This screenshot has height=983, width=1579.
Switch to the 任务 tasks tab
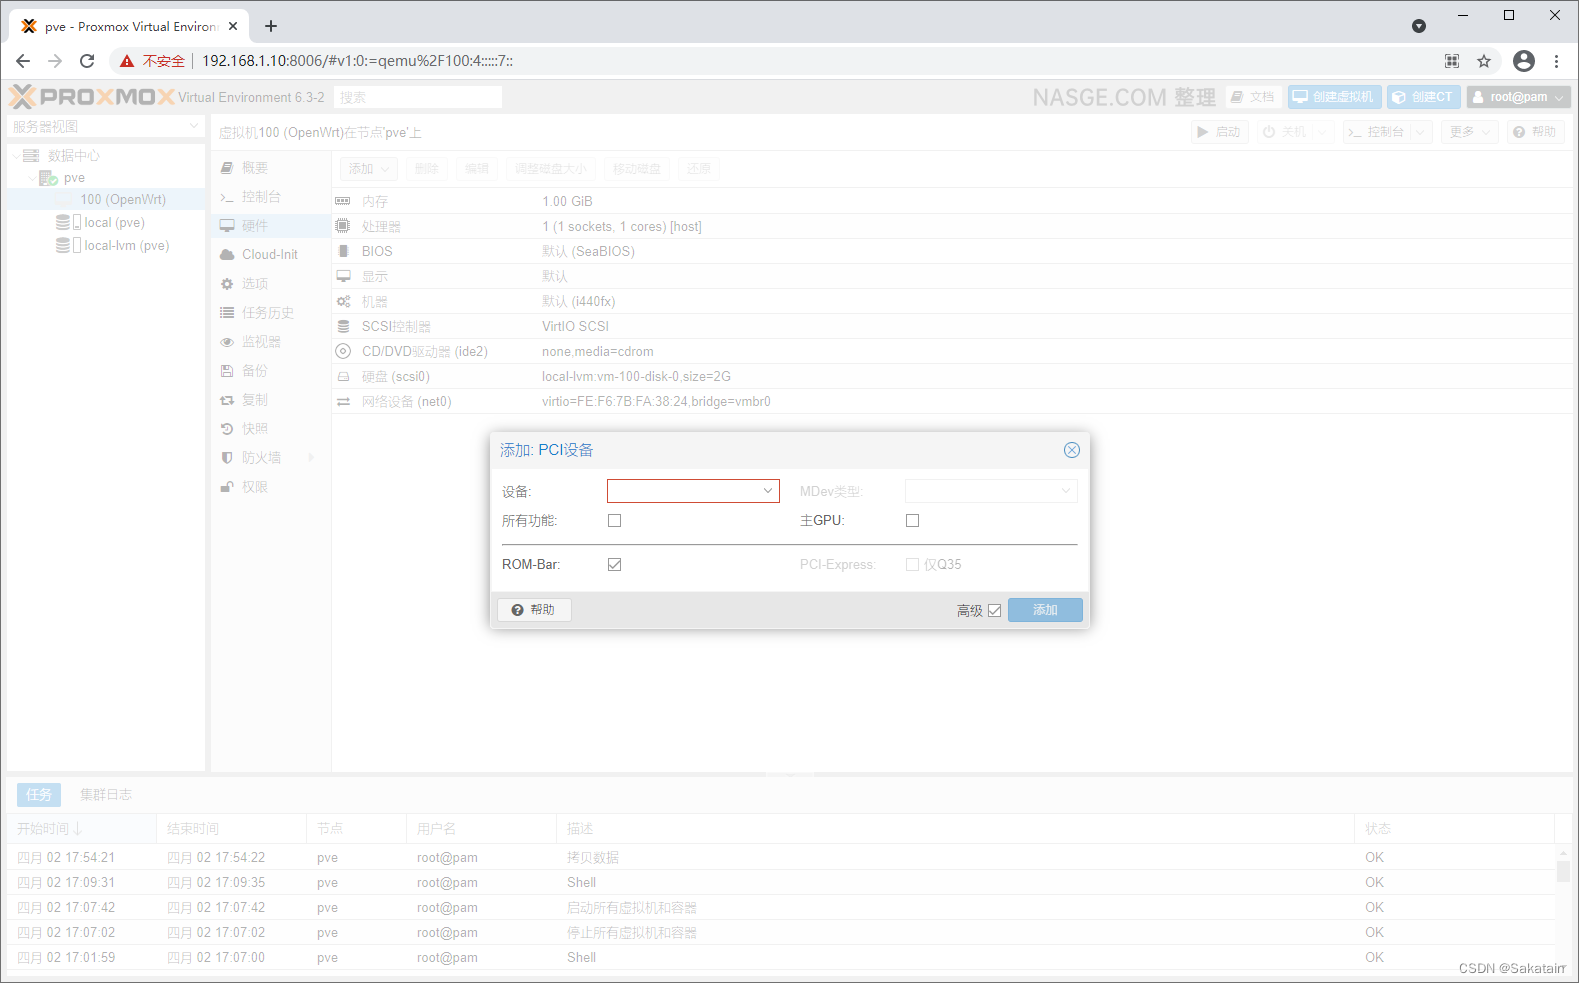coord(39,795)
